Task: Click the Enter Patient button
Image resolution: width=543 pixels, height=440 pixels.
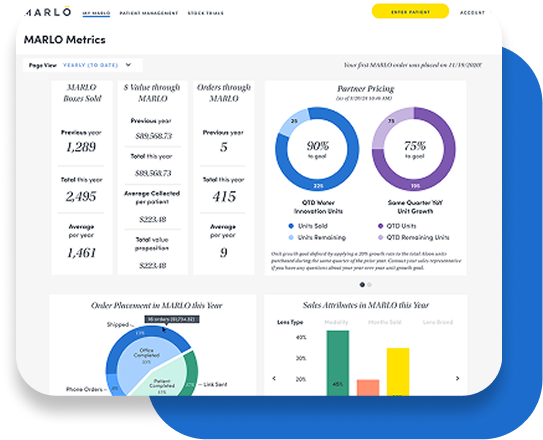Action: point(410,12)
